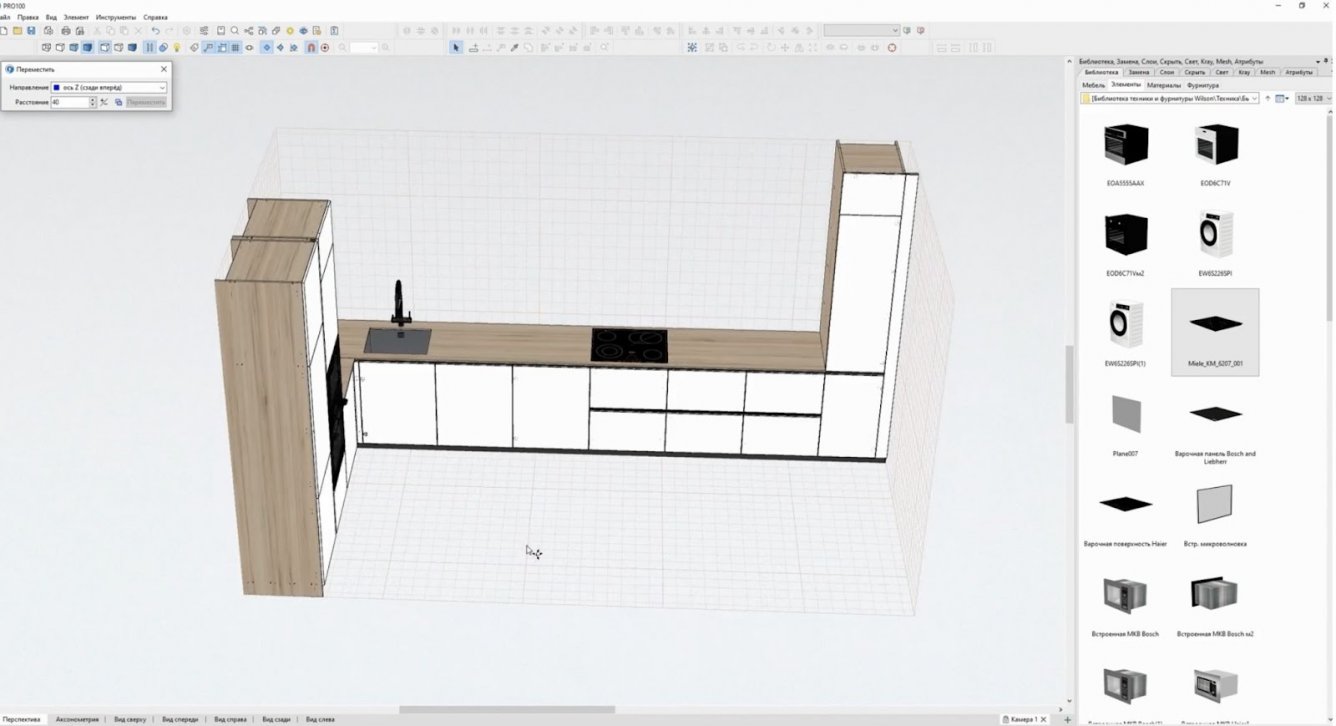This screenshot has width=1336, height=726.
Task: Toggle the light bulb lighting icon
Action: click(177, 48)
